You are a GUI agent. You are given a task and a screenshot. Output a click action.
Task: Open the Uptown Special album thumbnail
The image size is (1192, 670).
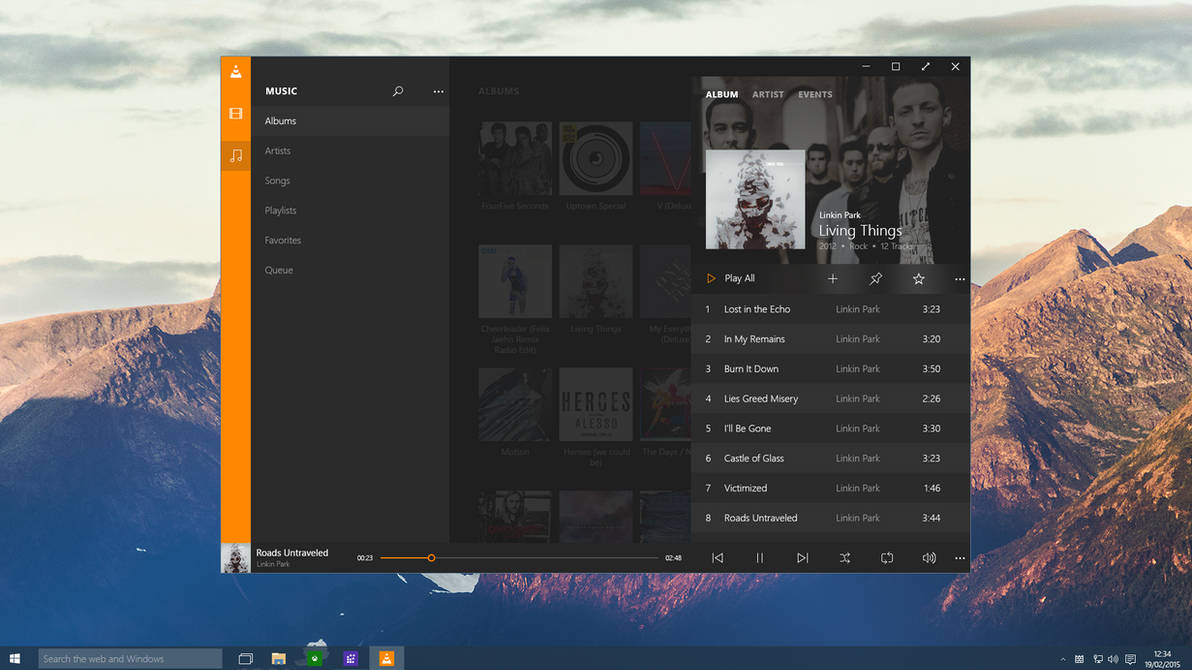point(596,159)
